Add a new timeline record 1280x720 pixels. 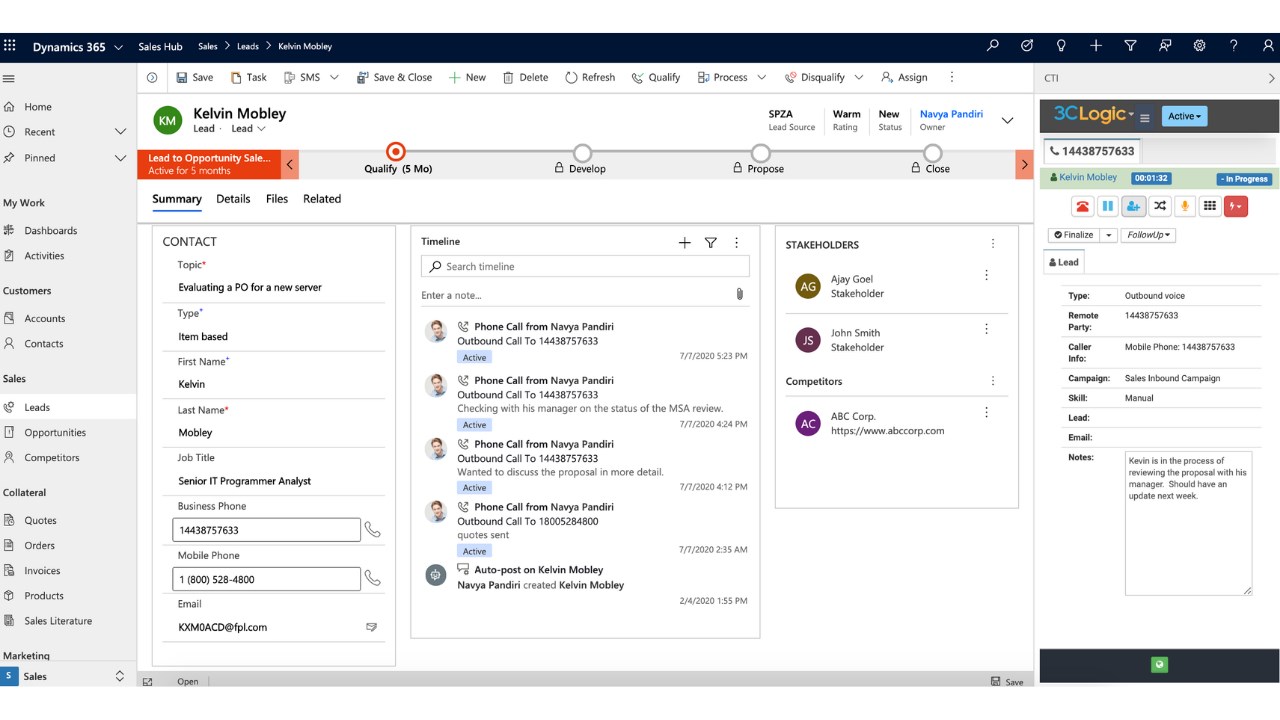(685, 242)
